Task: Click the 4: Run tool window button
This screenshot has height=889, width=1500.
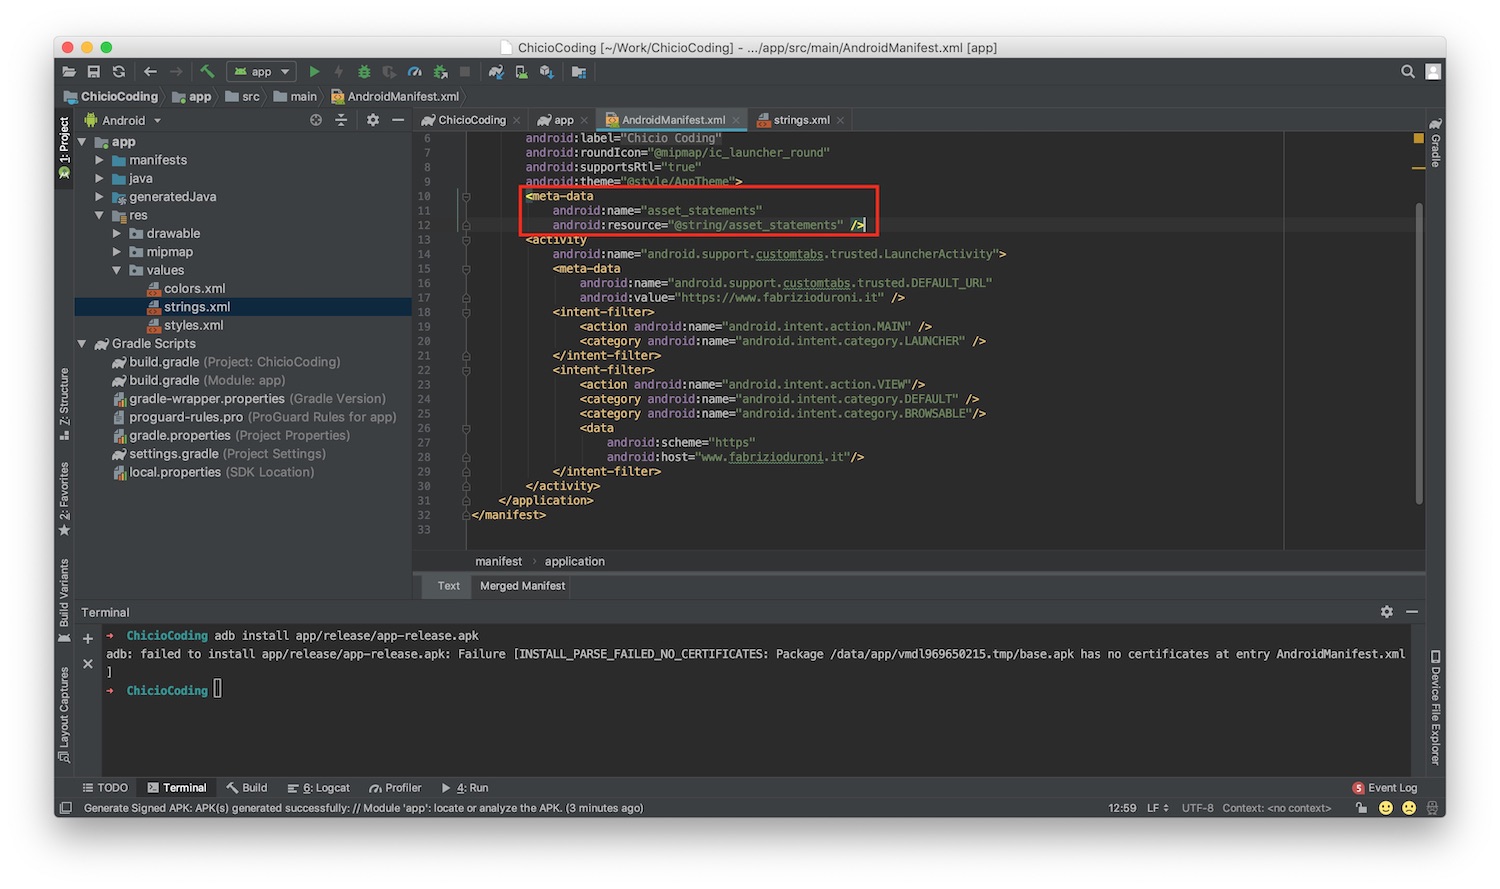Action: coord(465,788)
